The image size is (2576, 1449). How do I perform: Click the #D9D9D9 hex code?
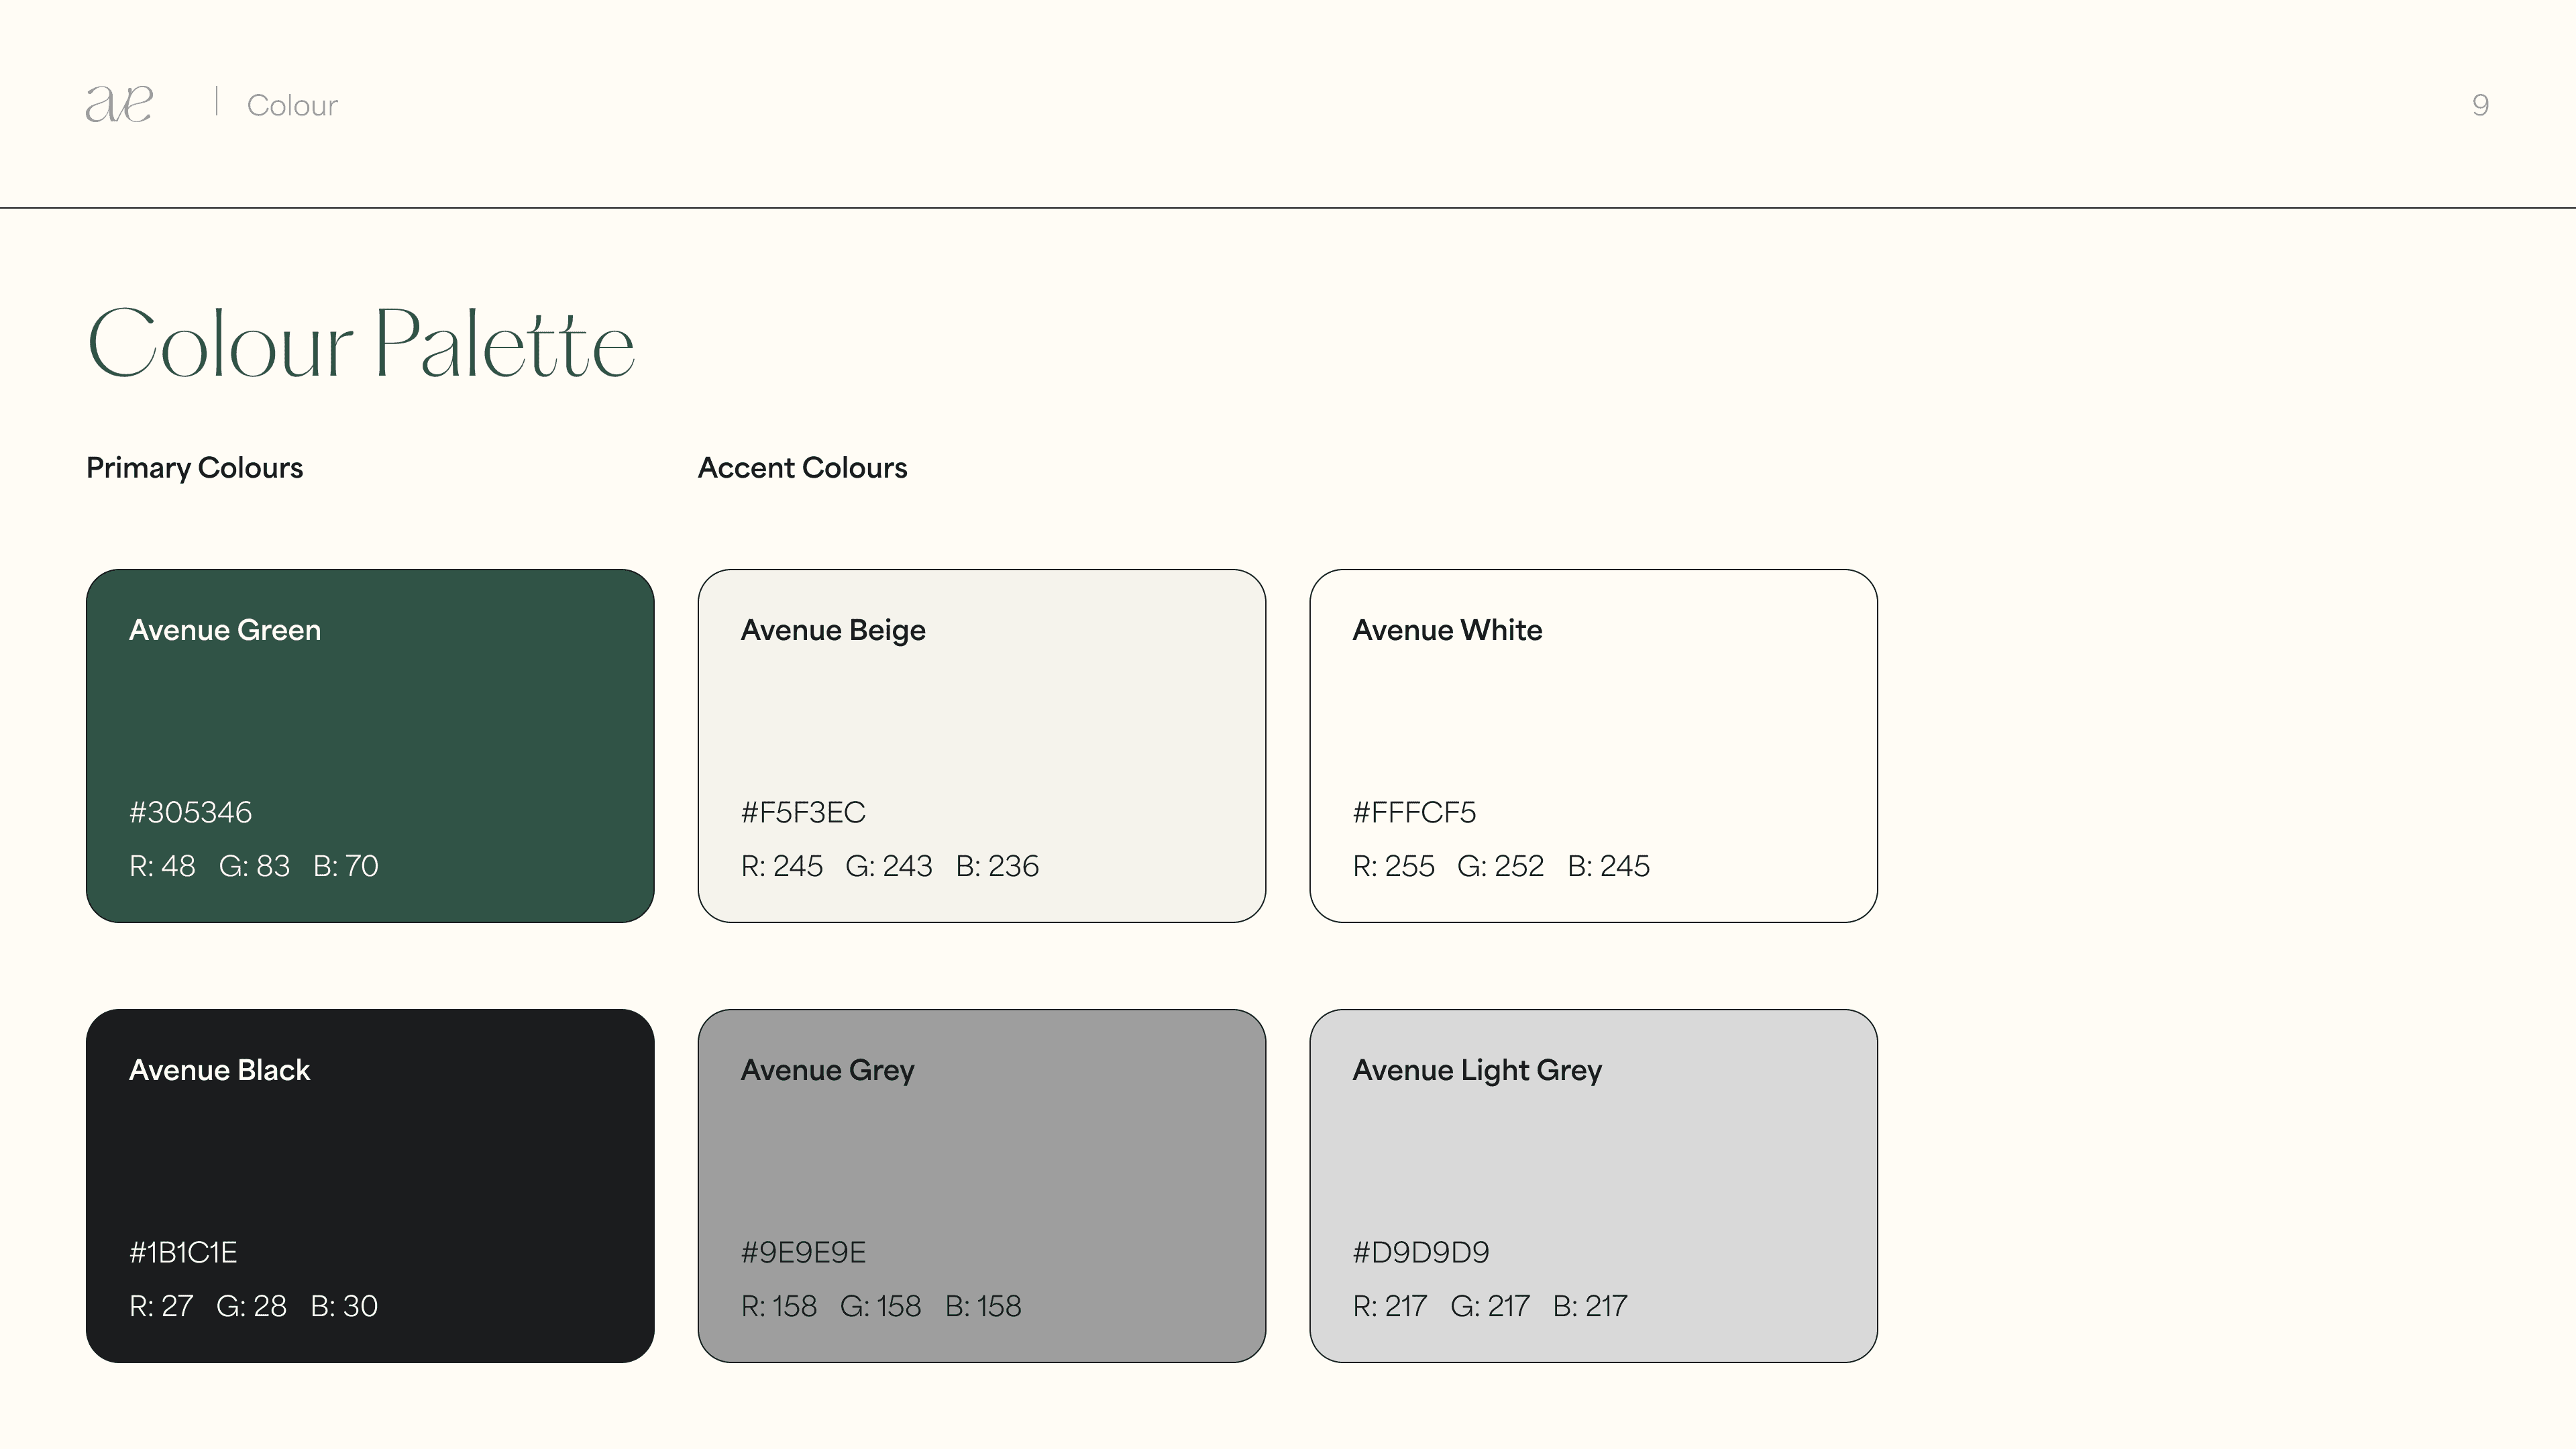[1420, 1252]
